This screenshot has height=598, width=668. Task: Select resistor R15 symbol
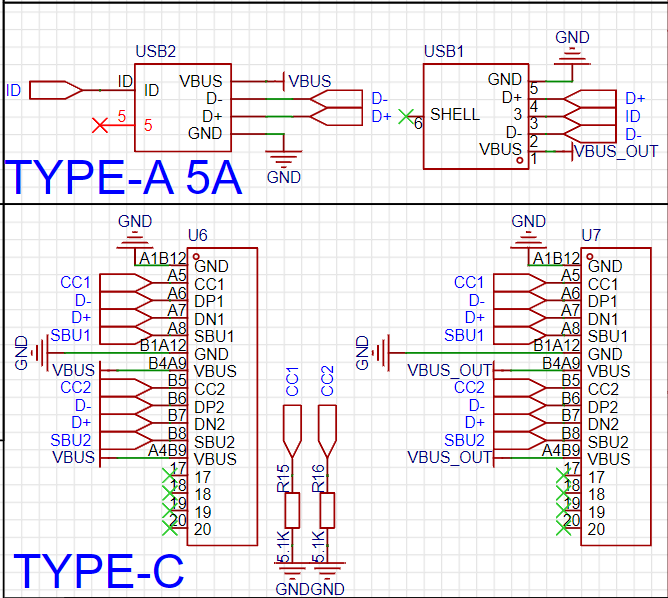[292, 510]
